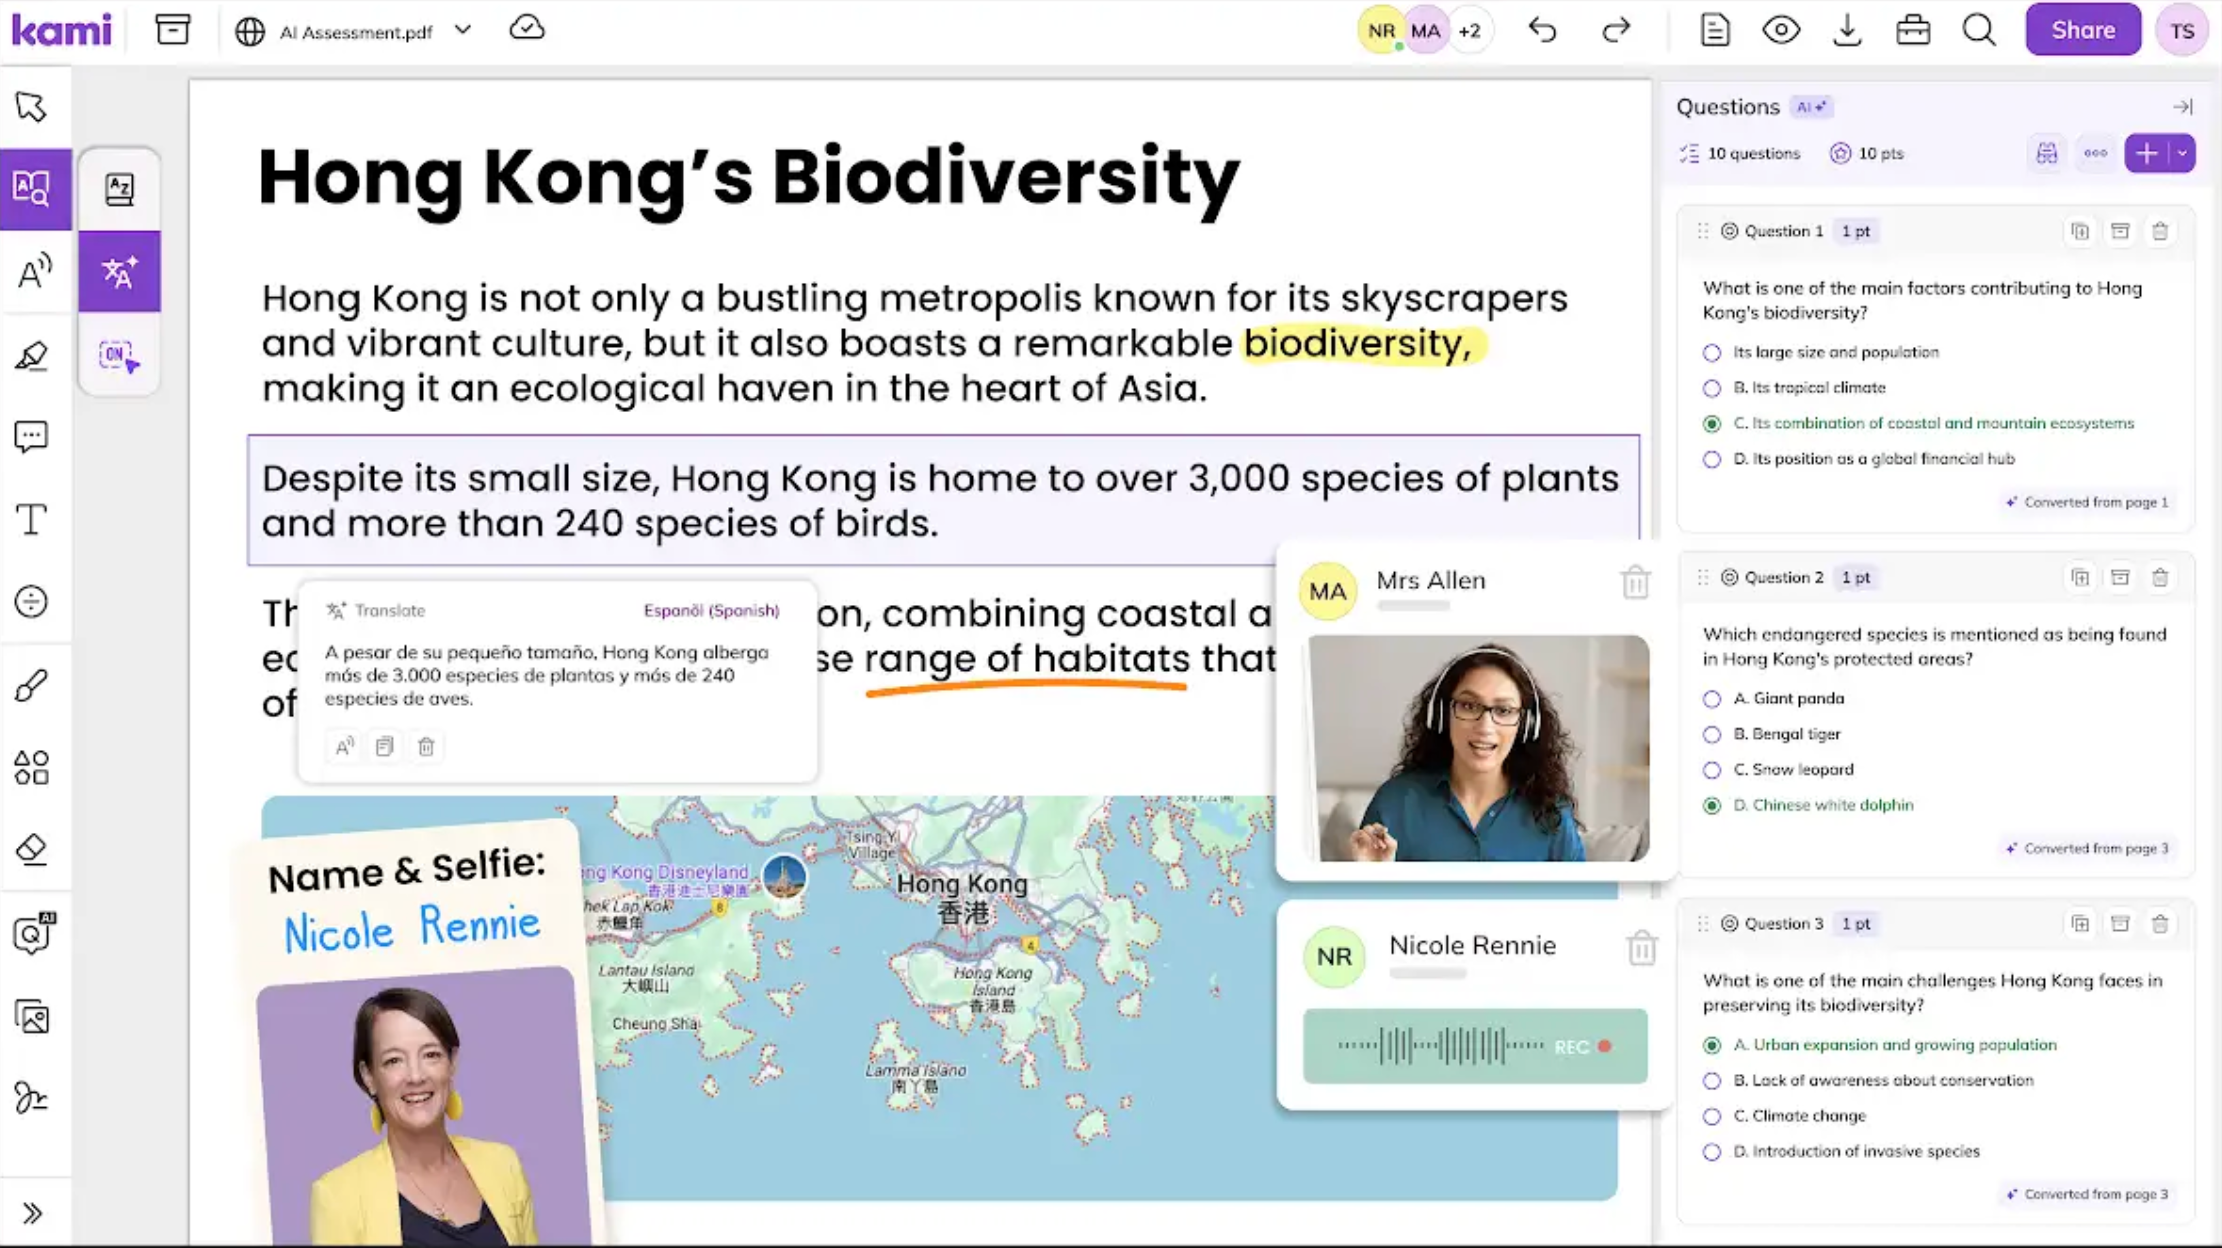
Task: Pick answer C. Climate change
Action: tap(1712, 1116)
